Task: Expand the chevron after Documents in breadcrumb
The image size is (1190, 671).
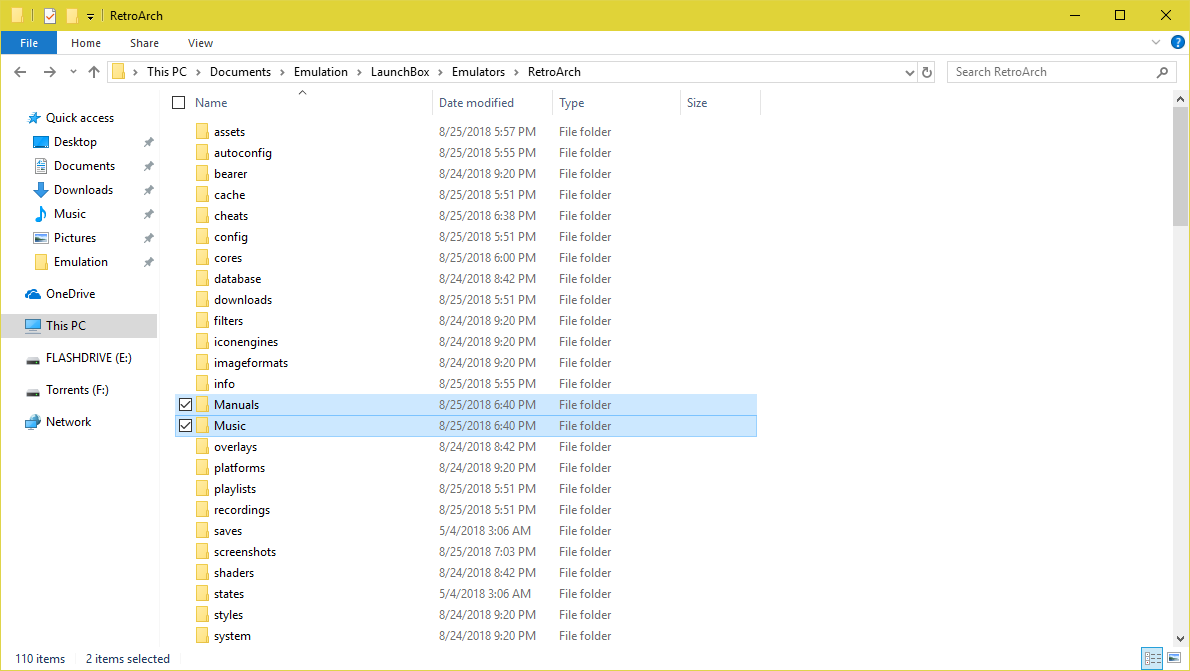Action: point(282,72)
